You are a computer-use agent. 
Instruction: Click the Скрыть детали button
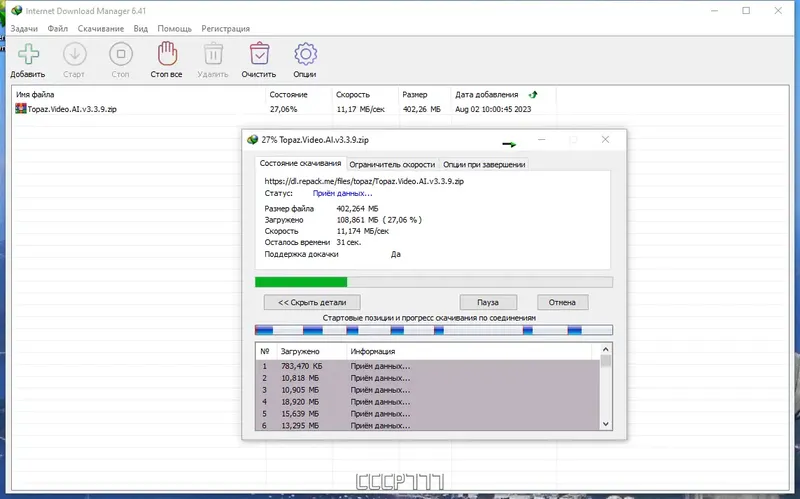[x=312, y=302]
